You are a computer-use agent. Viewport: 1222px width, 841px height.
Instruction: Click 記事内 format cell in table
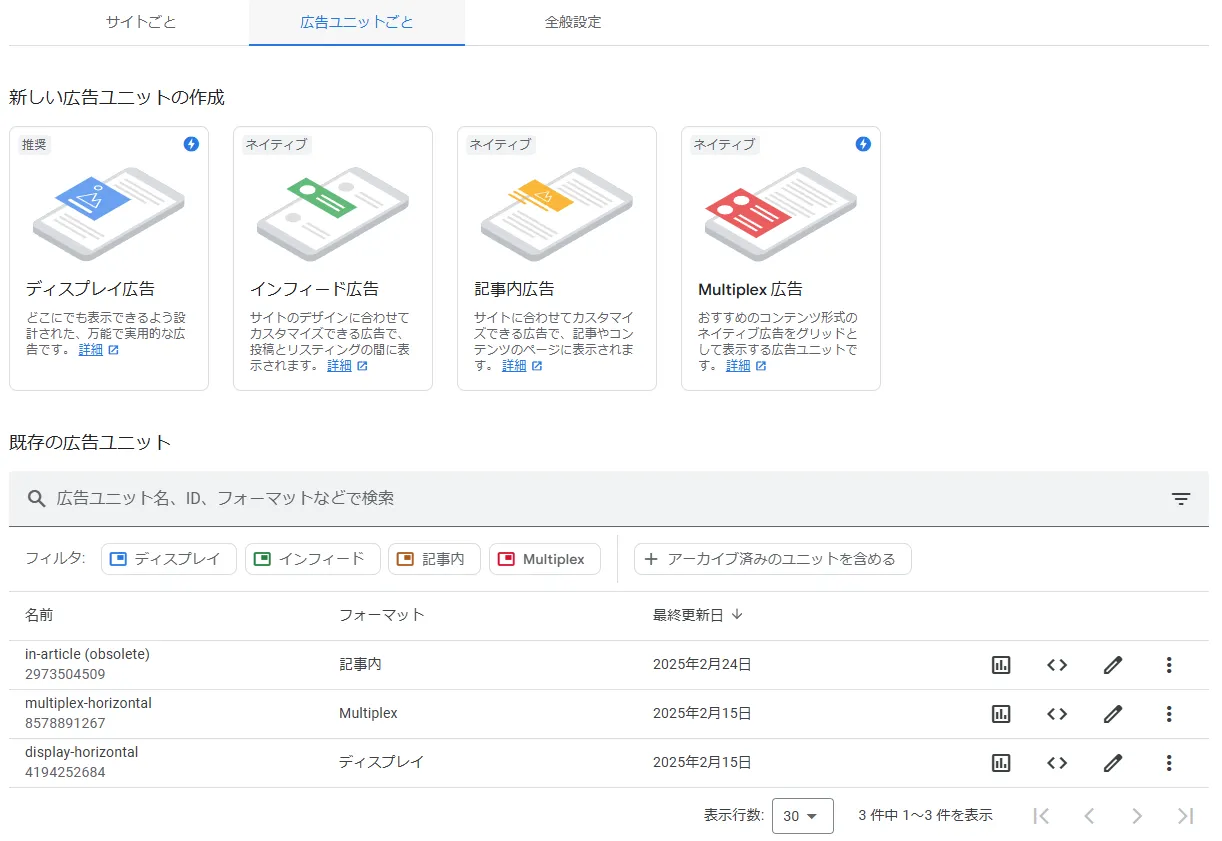[x=360, y=664]
